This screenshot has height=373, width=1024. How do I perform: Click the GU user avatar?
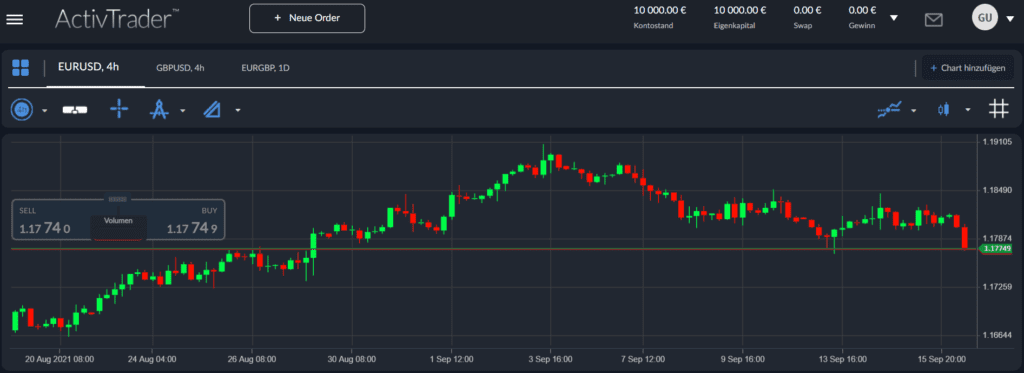(x=985, y=18)
